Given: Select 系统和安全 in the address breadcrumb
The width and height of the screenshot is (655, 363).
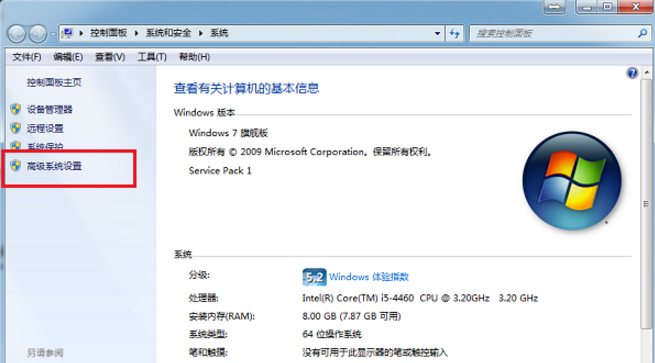Looking at the screenshot, I should (x=168, y=33).
